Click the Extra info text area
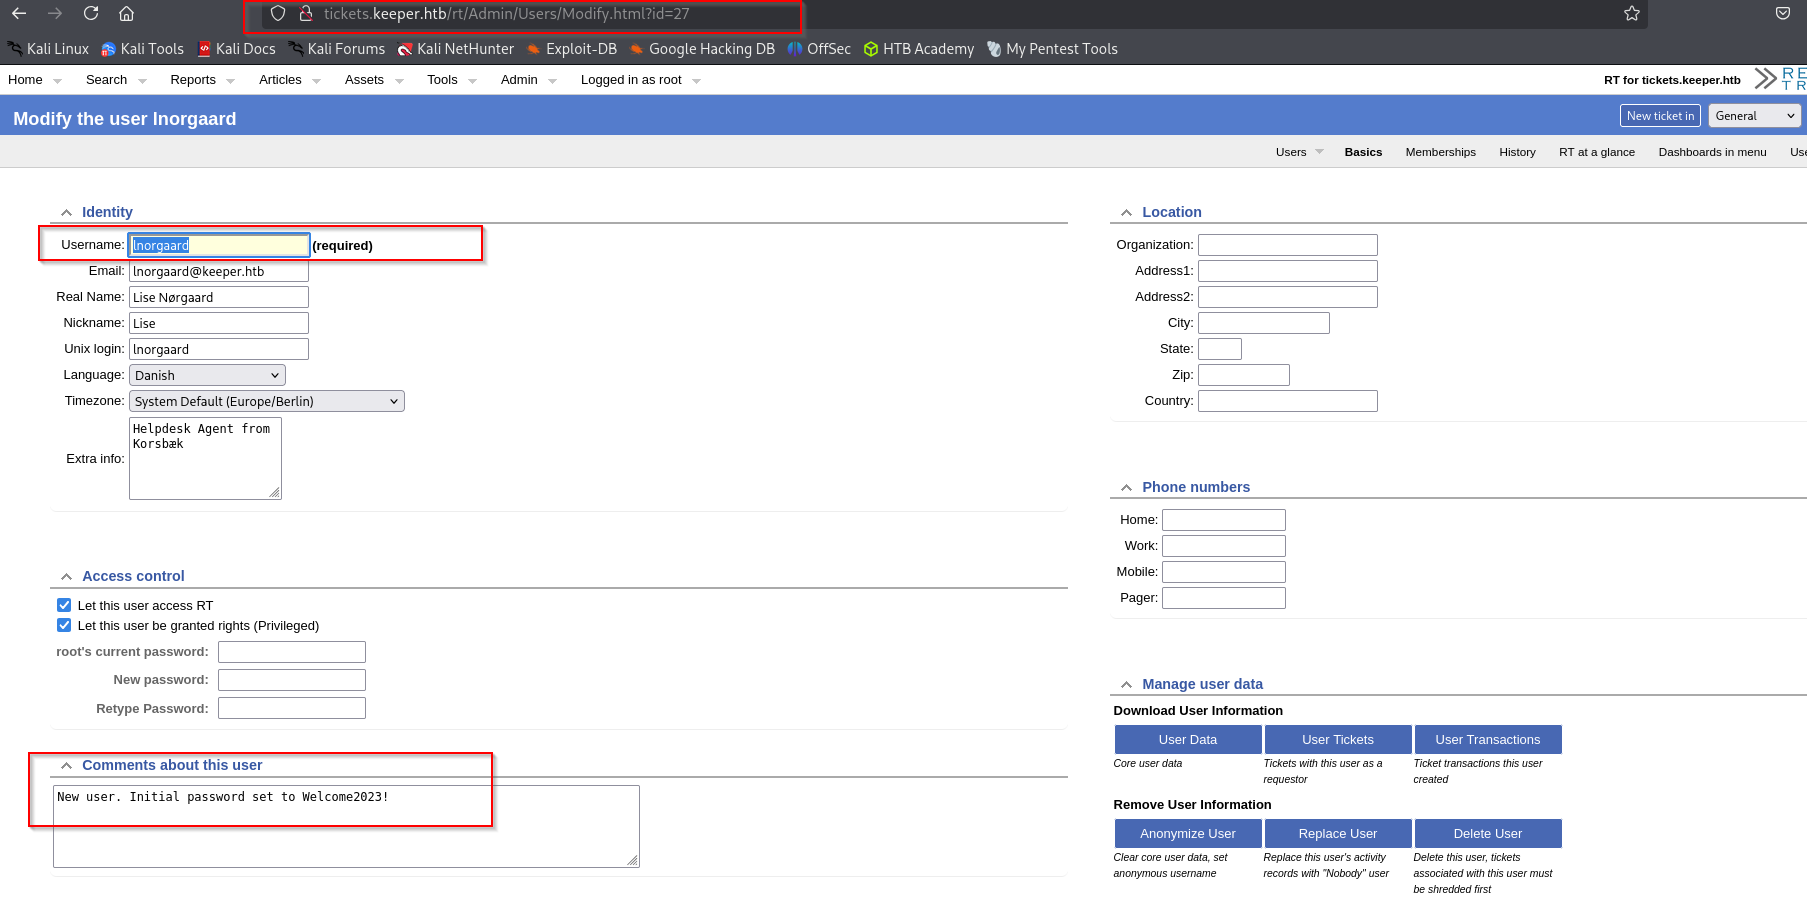 [x=205, y=458]
